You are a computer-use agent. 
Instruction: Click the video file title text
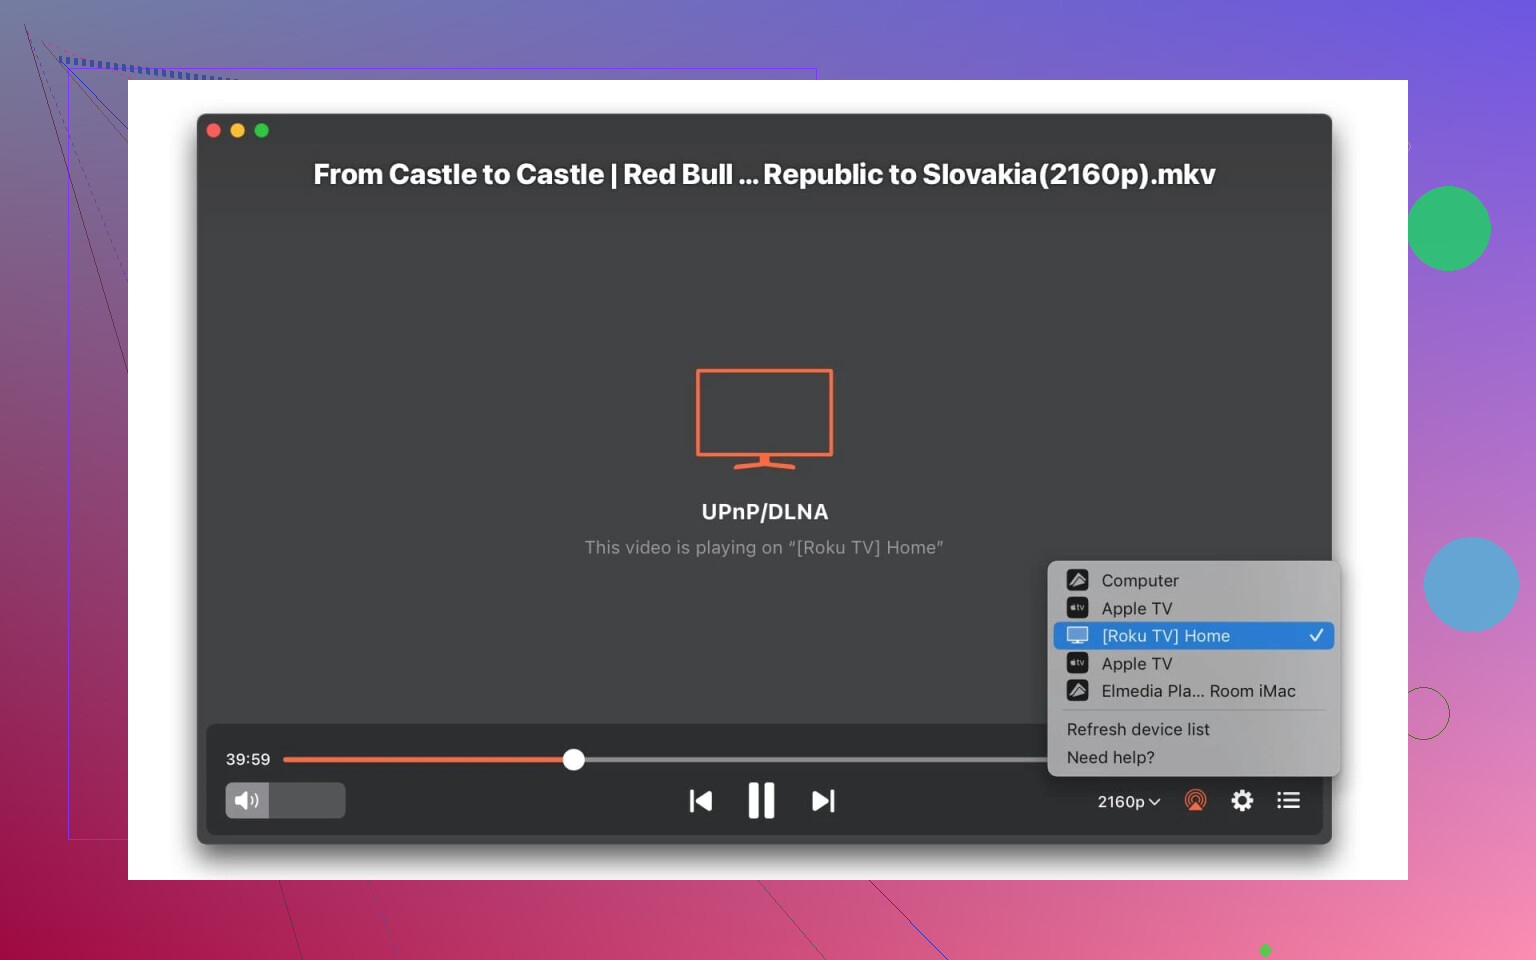[x=764, y=174]
